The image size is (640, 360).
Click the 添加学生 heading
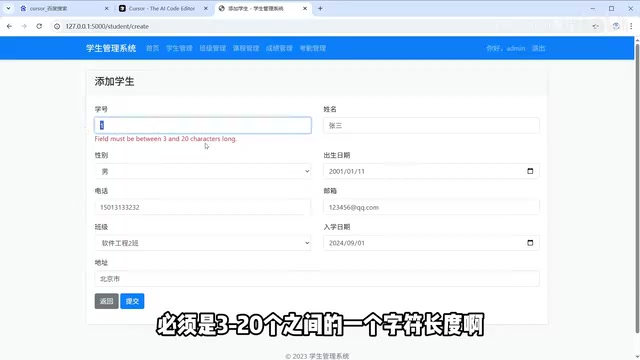[114, 82]
